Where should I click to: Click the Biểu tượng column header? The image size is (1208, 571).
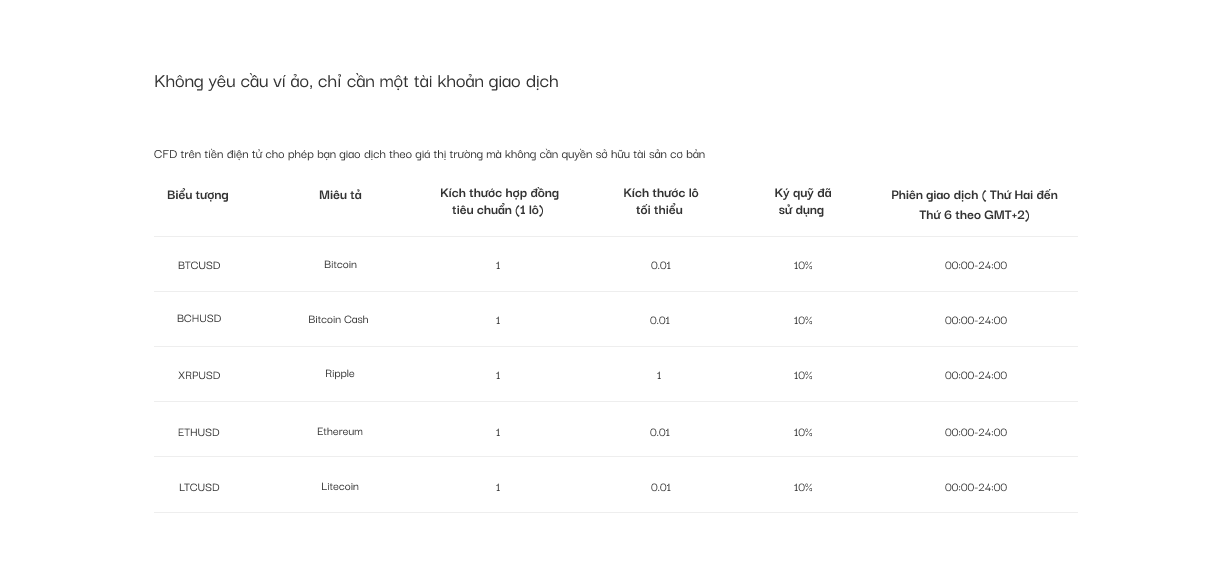(198, 195)
